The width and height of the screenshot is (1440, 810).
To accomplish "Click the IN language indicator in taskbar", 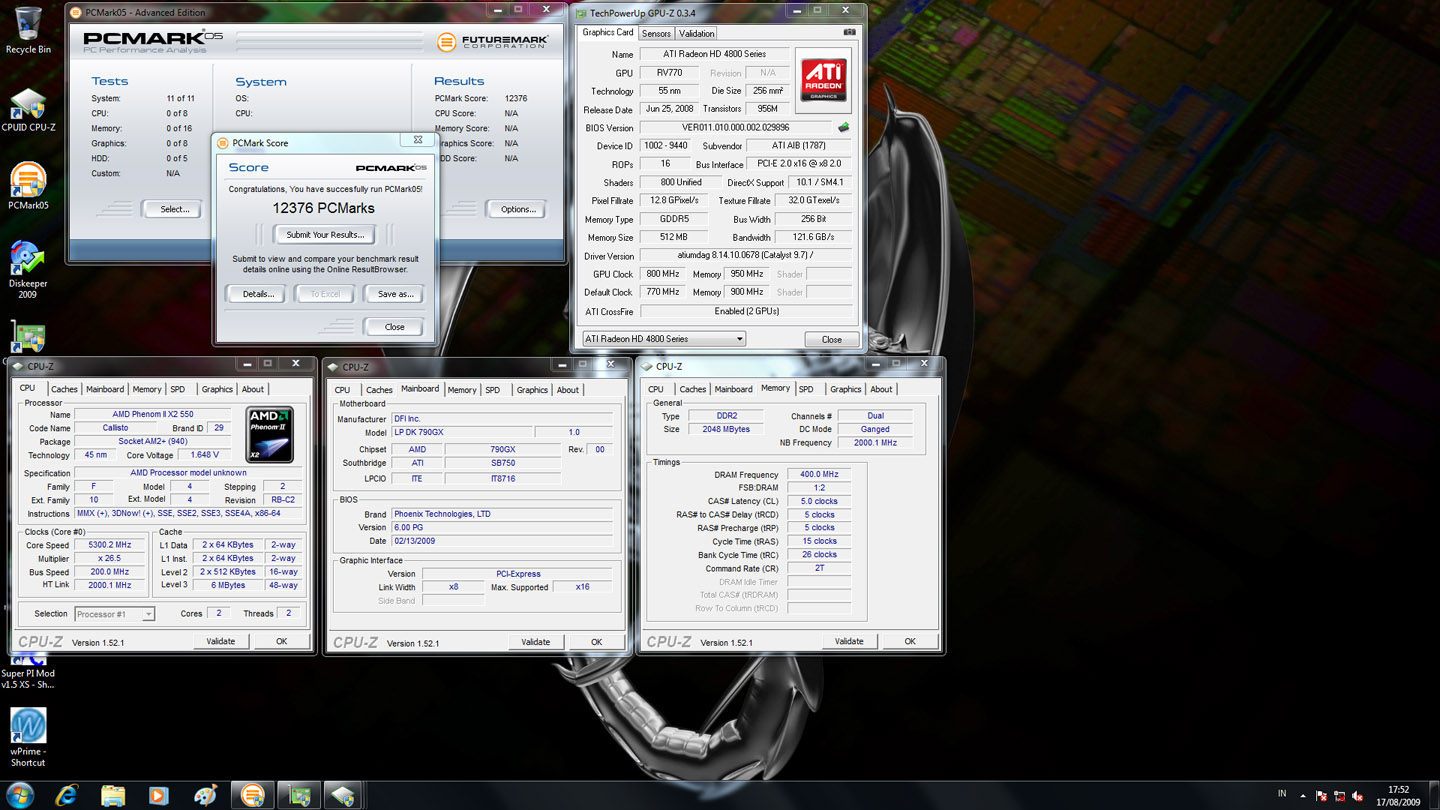I will pyautogui.click(x=1282, y=793).
